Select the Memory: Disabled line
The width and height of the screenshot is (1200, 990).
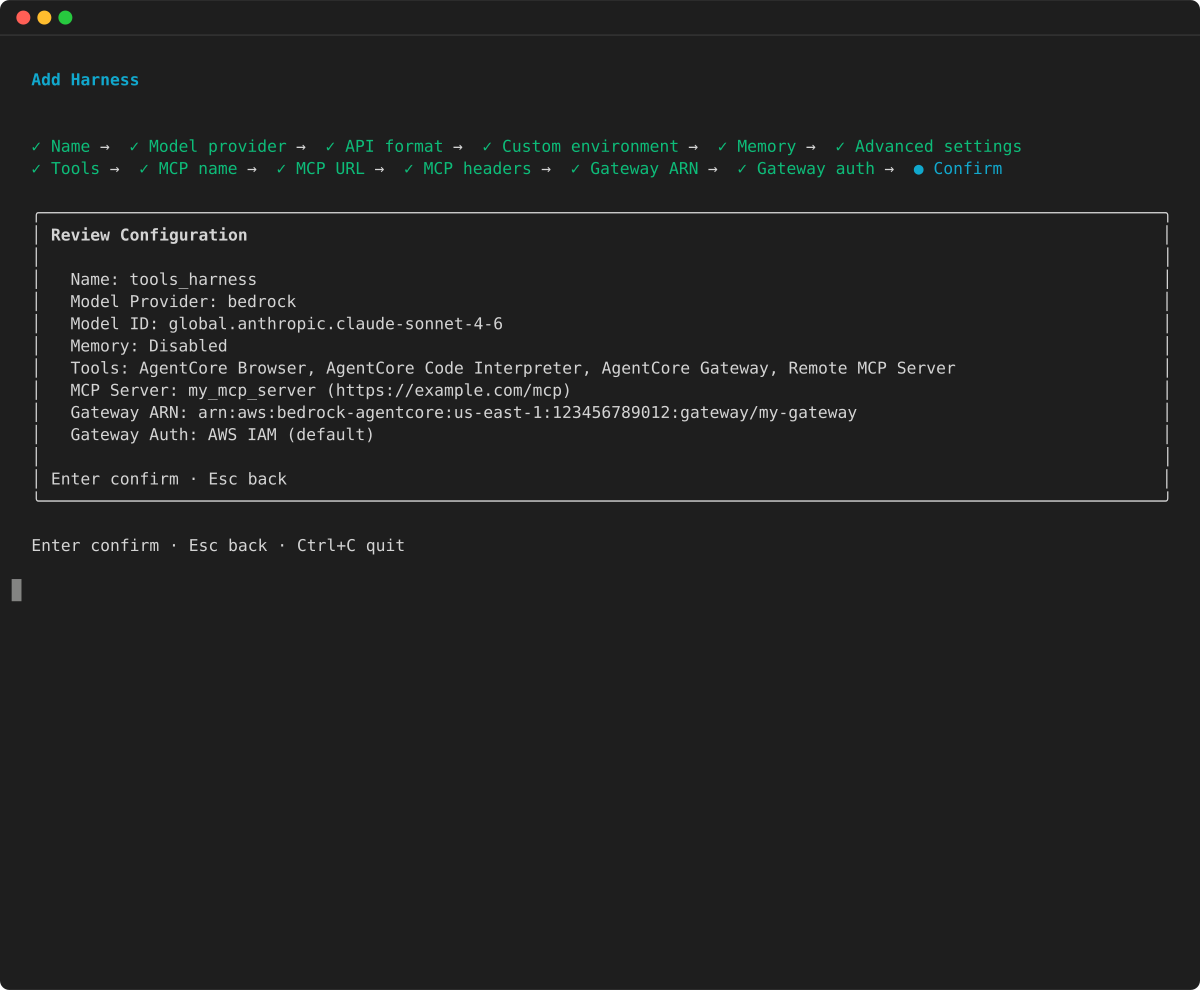[149, 346]
